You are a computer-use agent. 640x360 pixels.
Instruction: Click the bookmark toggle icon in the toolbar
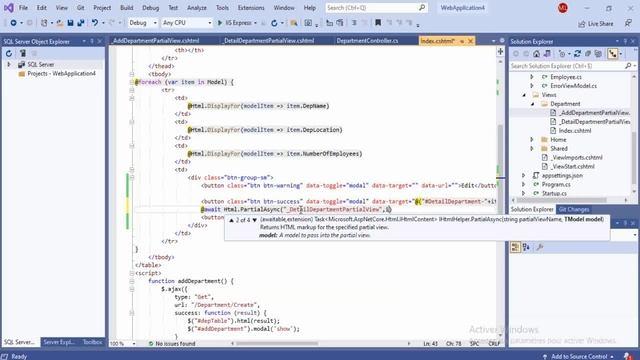point(378,23)
